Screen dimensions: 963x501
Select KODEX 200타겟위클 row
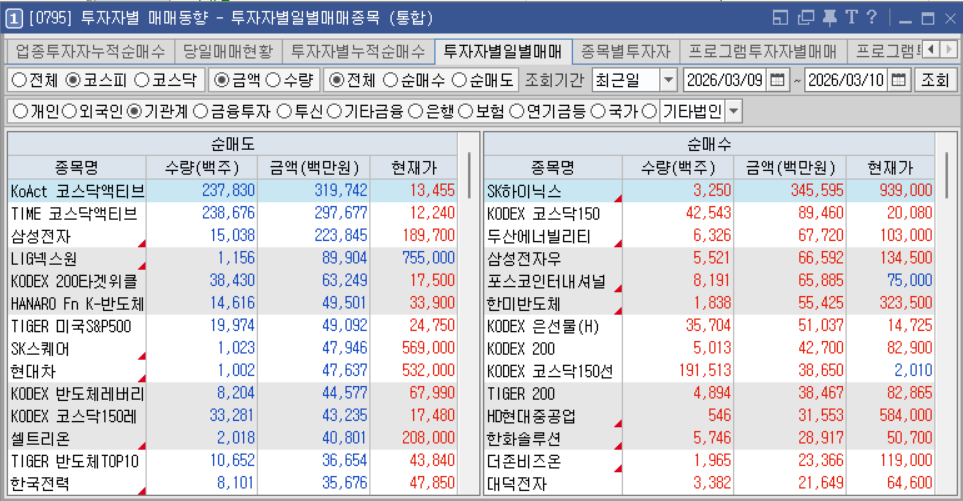coord(232,281)
